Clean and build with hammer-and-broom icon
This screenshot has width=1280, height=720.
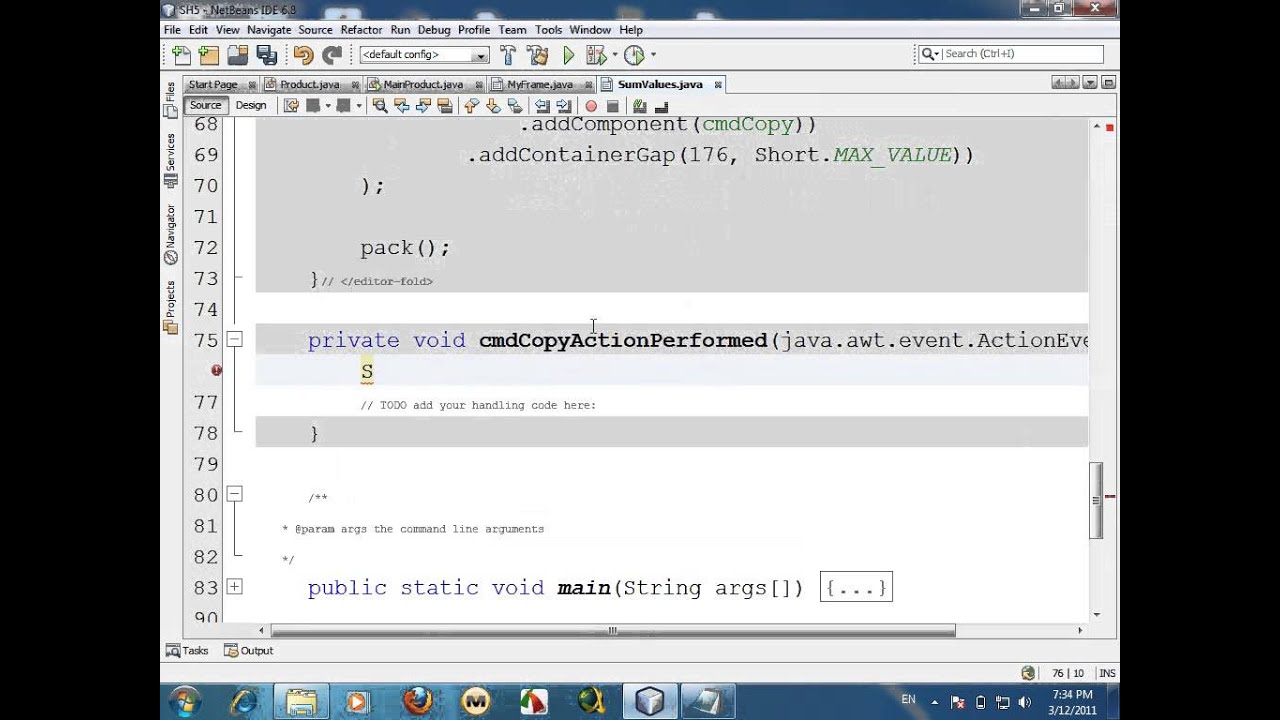537,55
